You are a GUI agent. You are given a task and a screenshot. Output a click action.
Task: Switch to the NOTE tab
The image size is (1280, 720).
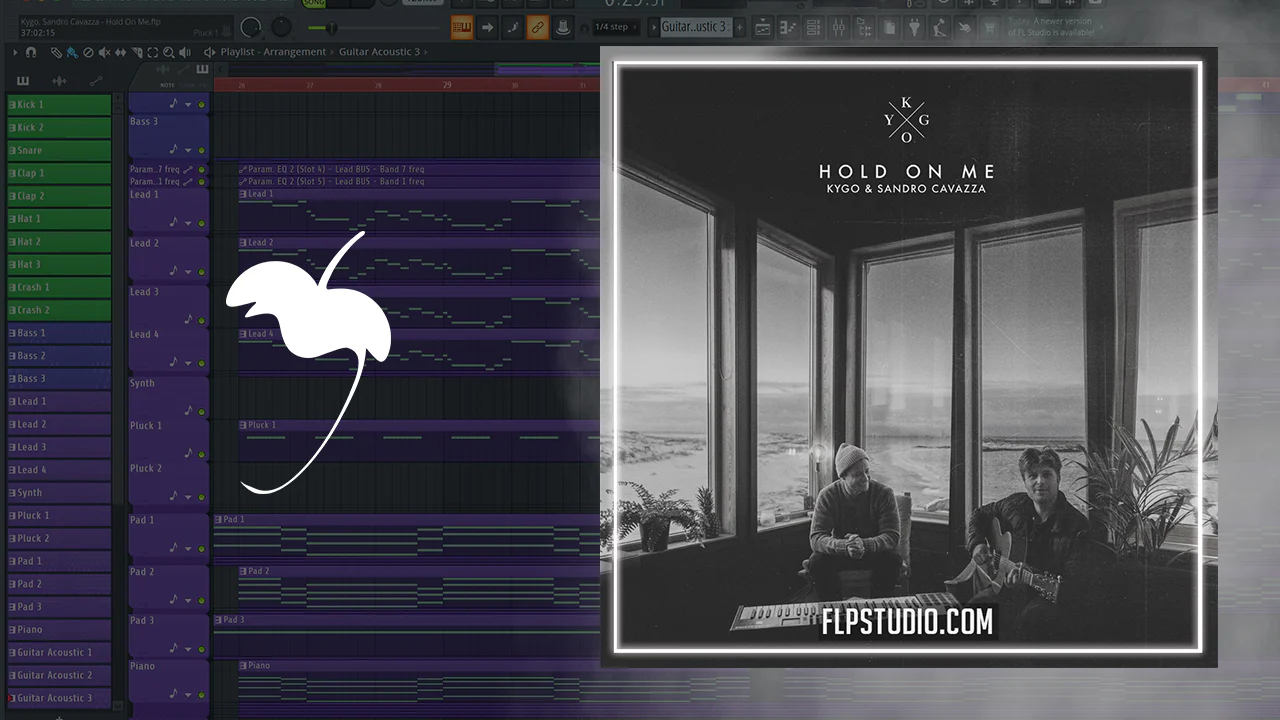click(167, 85)
